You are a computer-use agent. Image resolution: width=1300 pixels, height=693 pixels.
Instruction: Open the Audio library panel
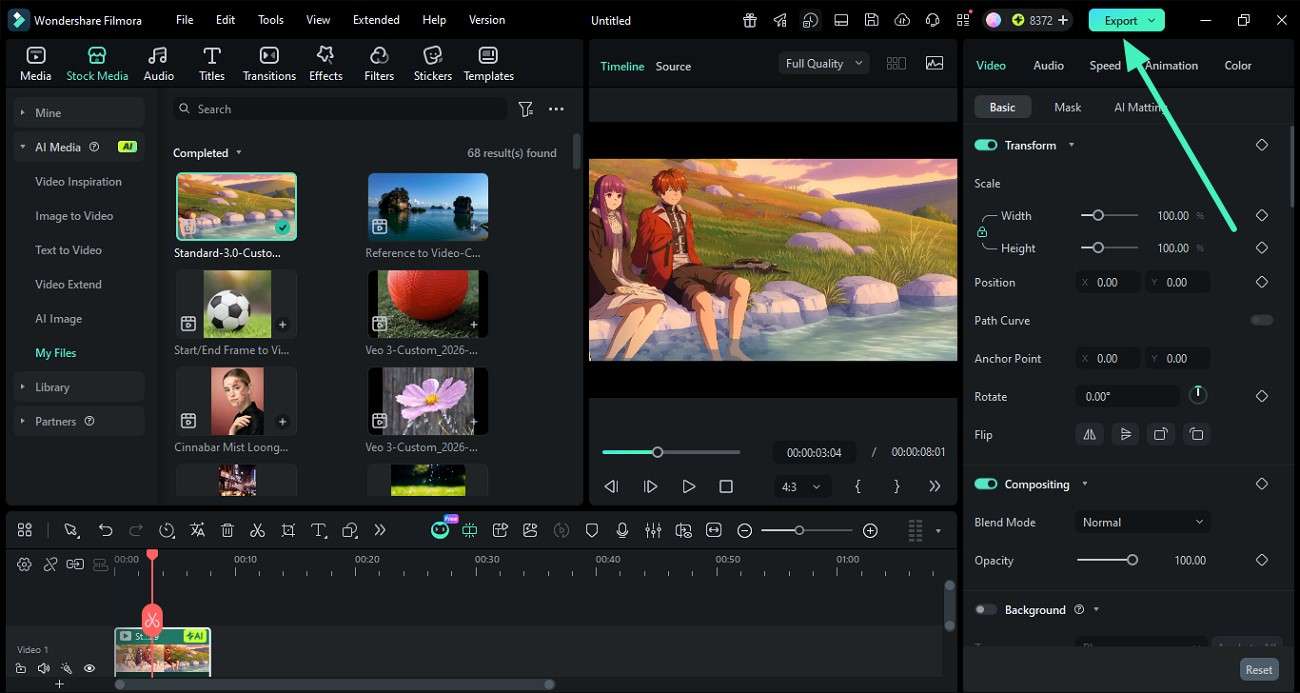coord(158,64)
